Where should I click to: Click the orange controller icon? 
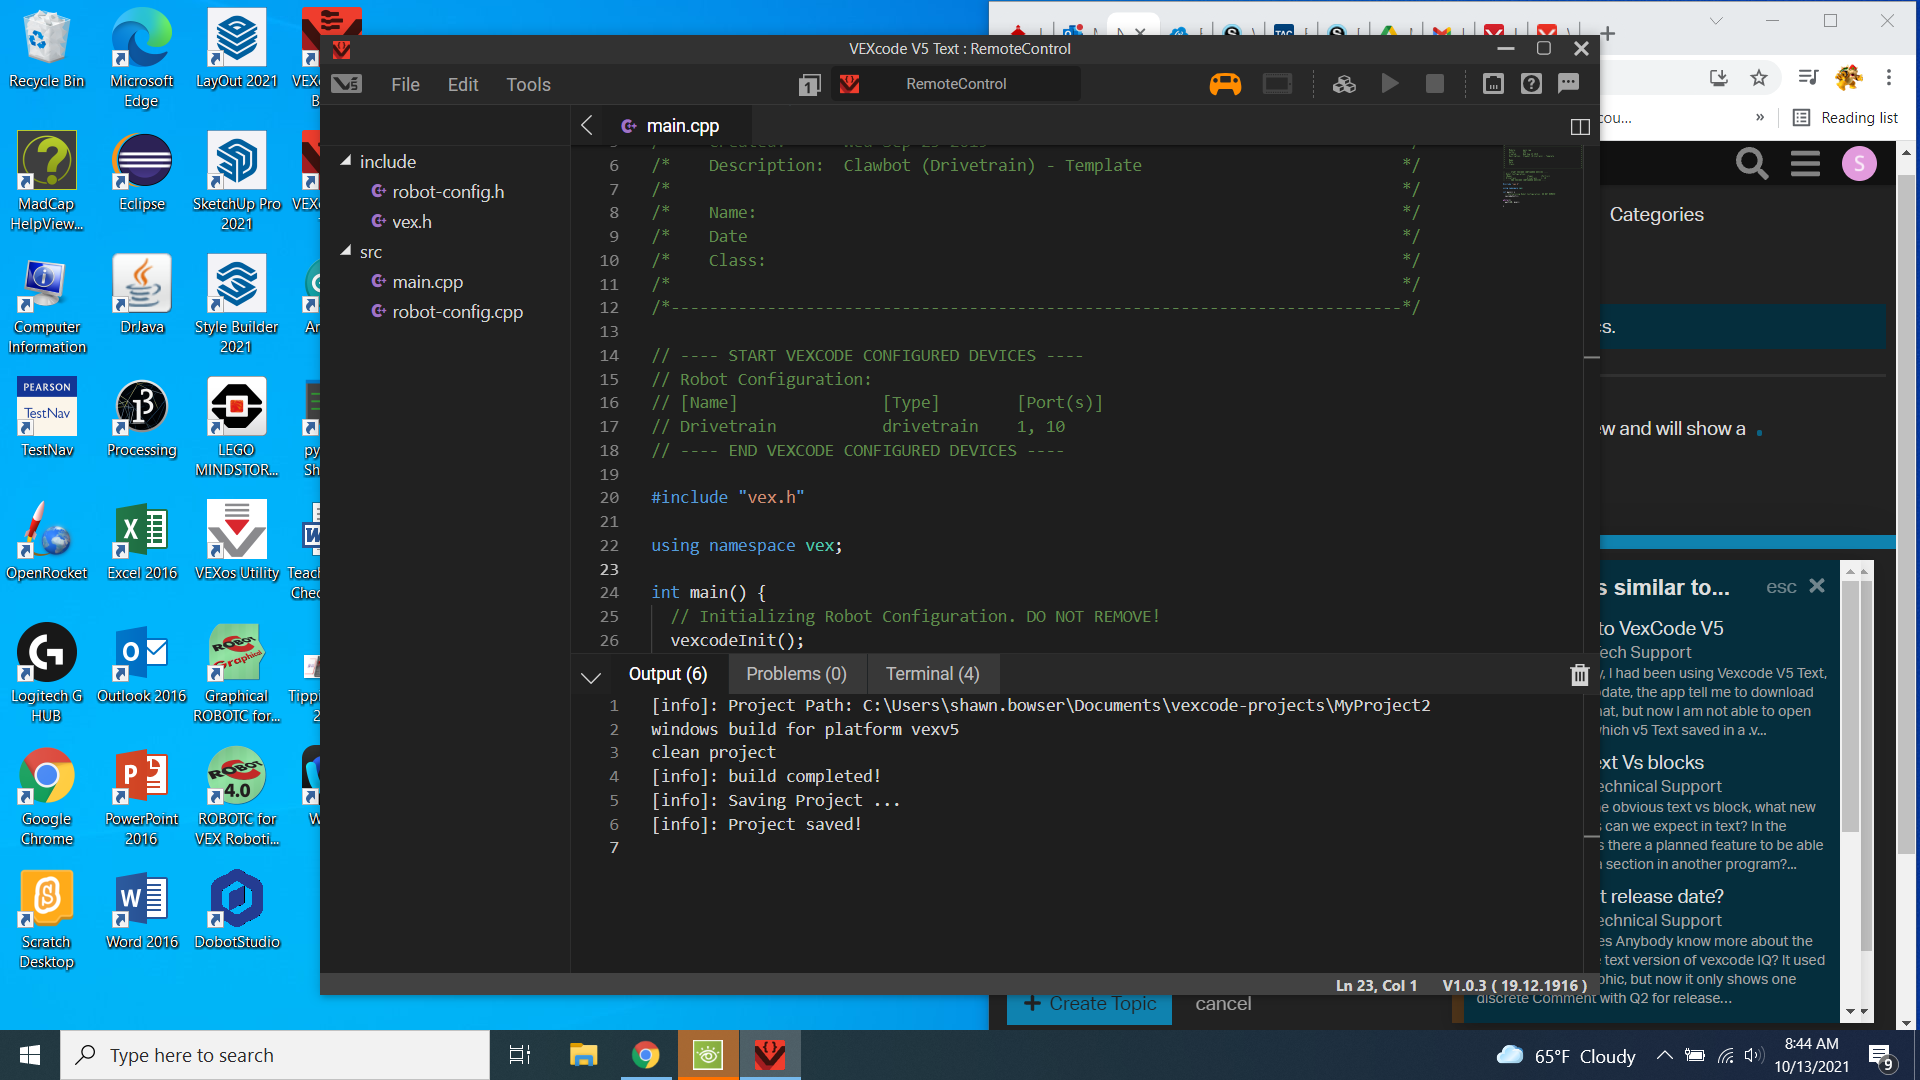tap(1225, 84)
